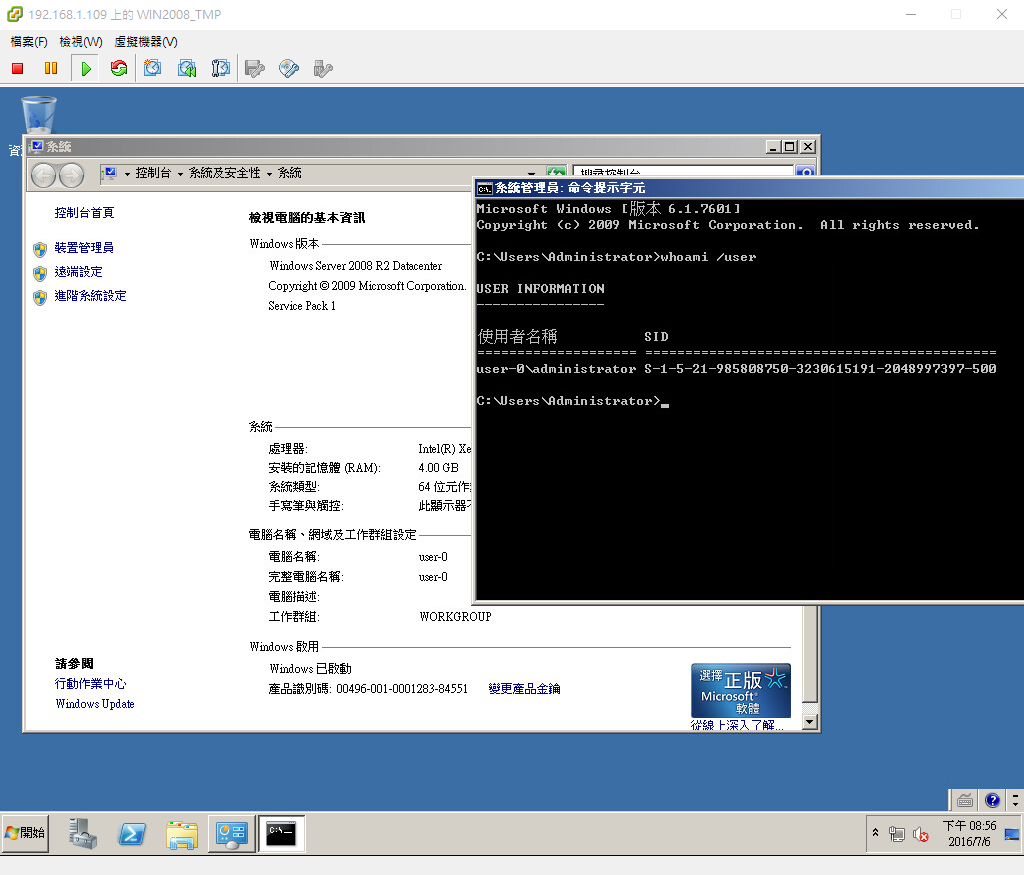Switch to command prompt taskbar button

(281, 834)
